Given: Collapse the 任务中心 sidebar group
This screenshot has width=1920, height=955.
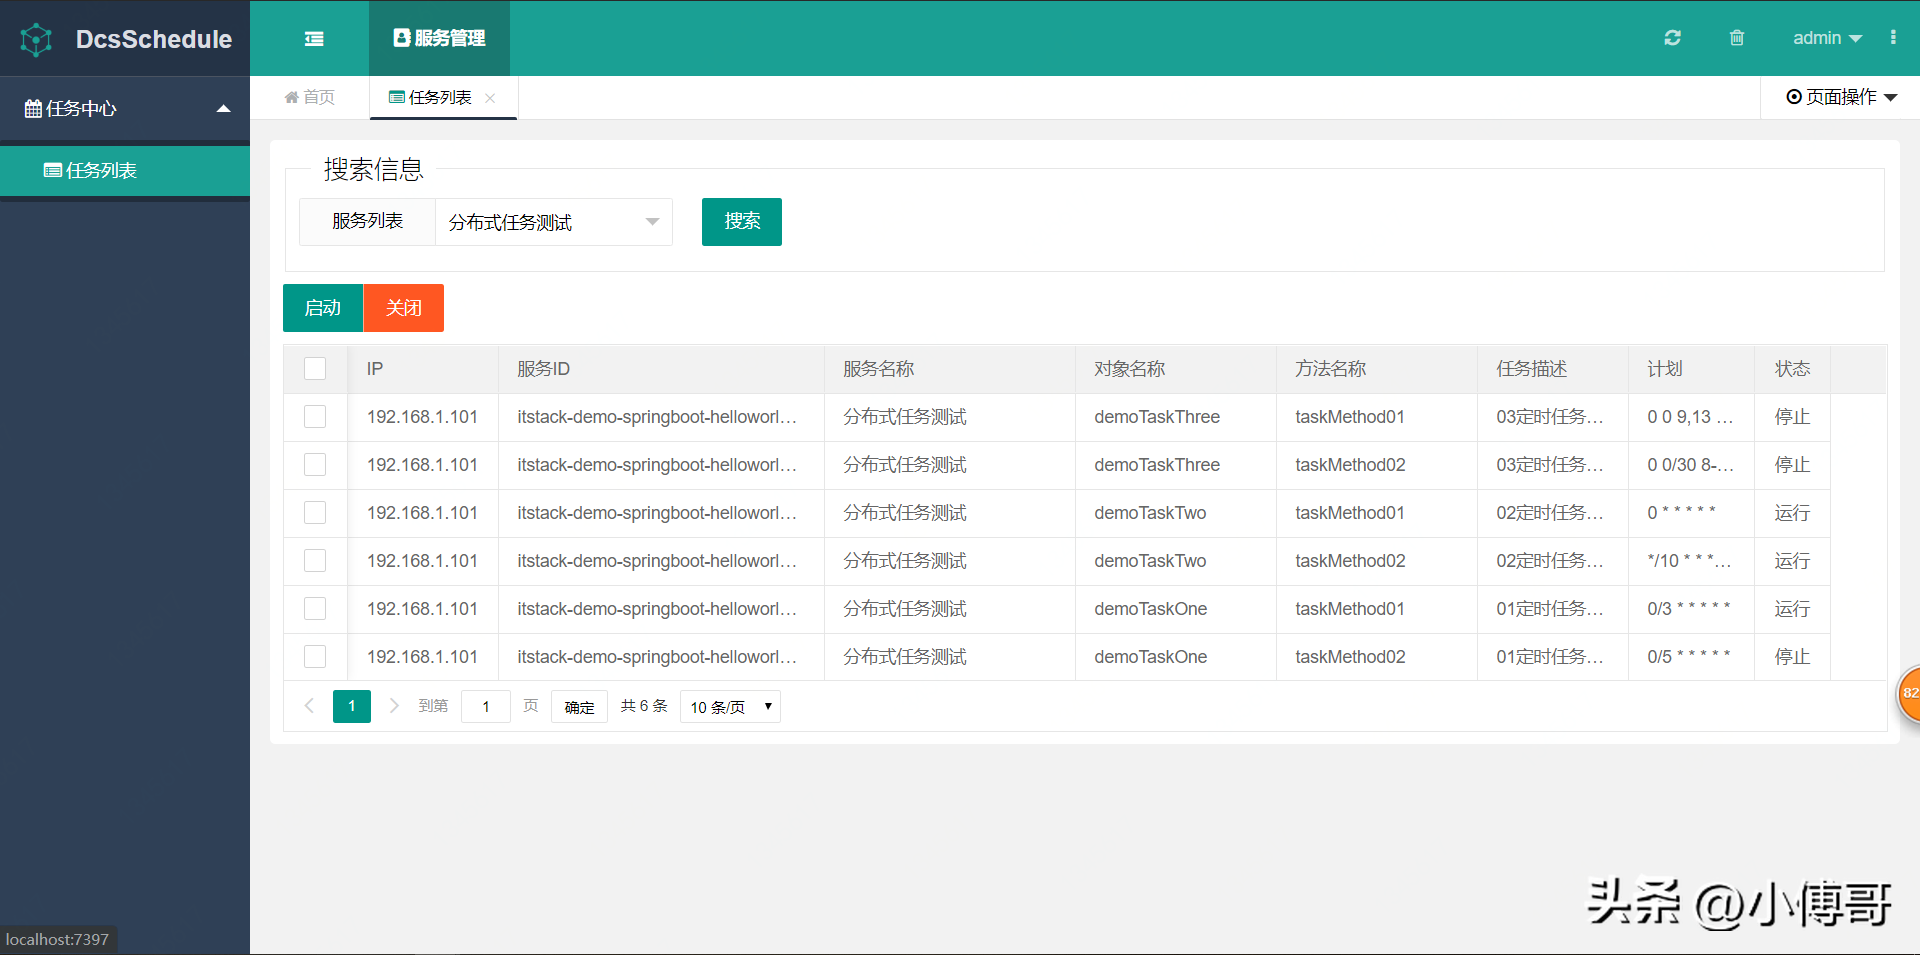Looking at the screenshot, I should tap(125, 108).
